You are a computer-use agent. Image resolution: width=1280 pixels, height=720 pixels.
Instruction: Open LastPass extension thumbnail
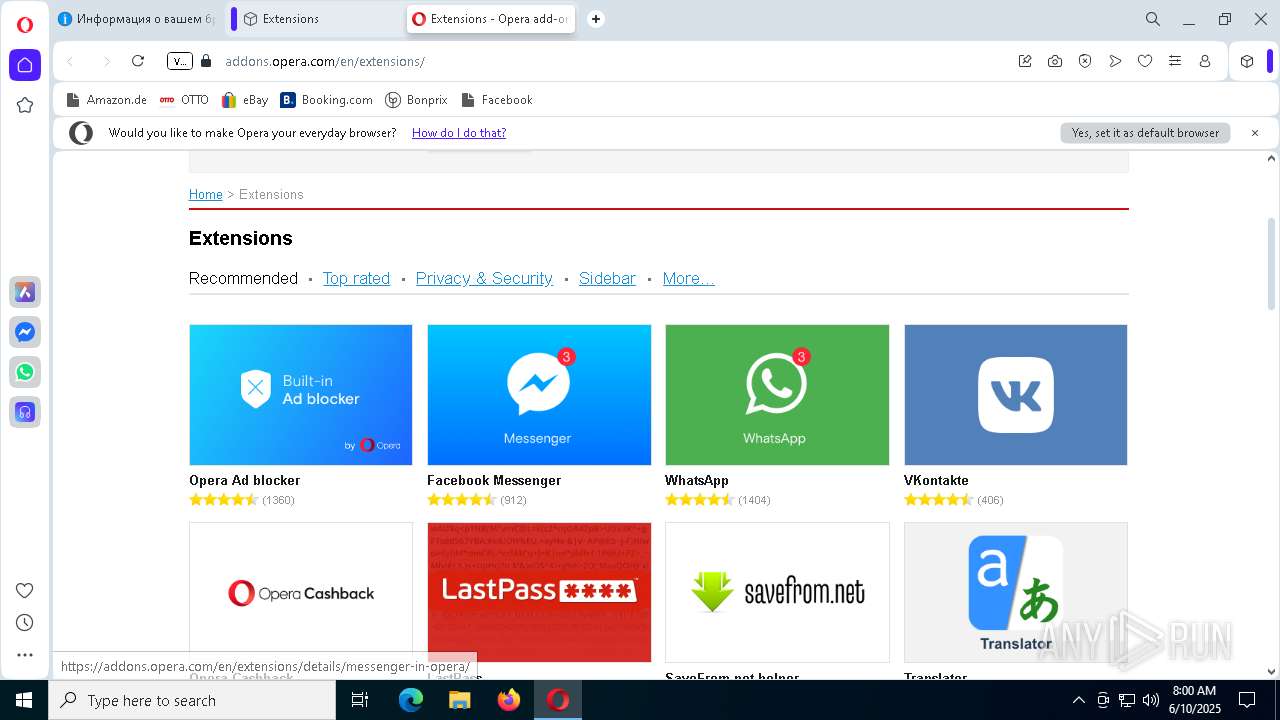pos(539,592)
